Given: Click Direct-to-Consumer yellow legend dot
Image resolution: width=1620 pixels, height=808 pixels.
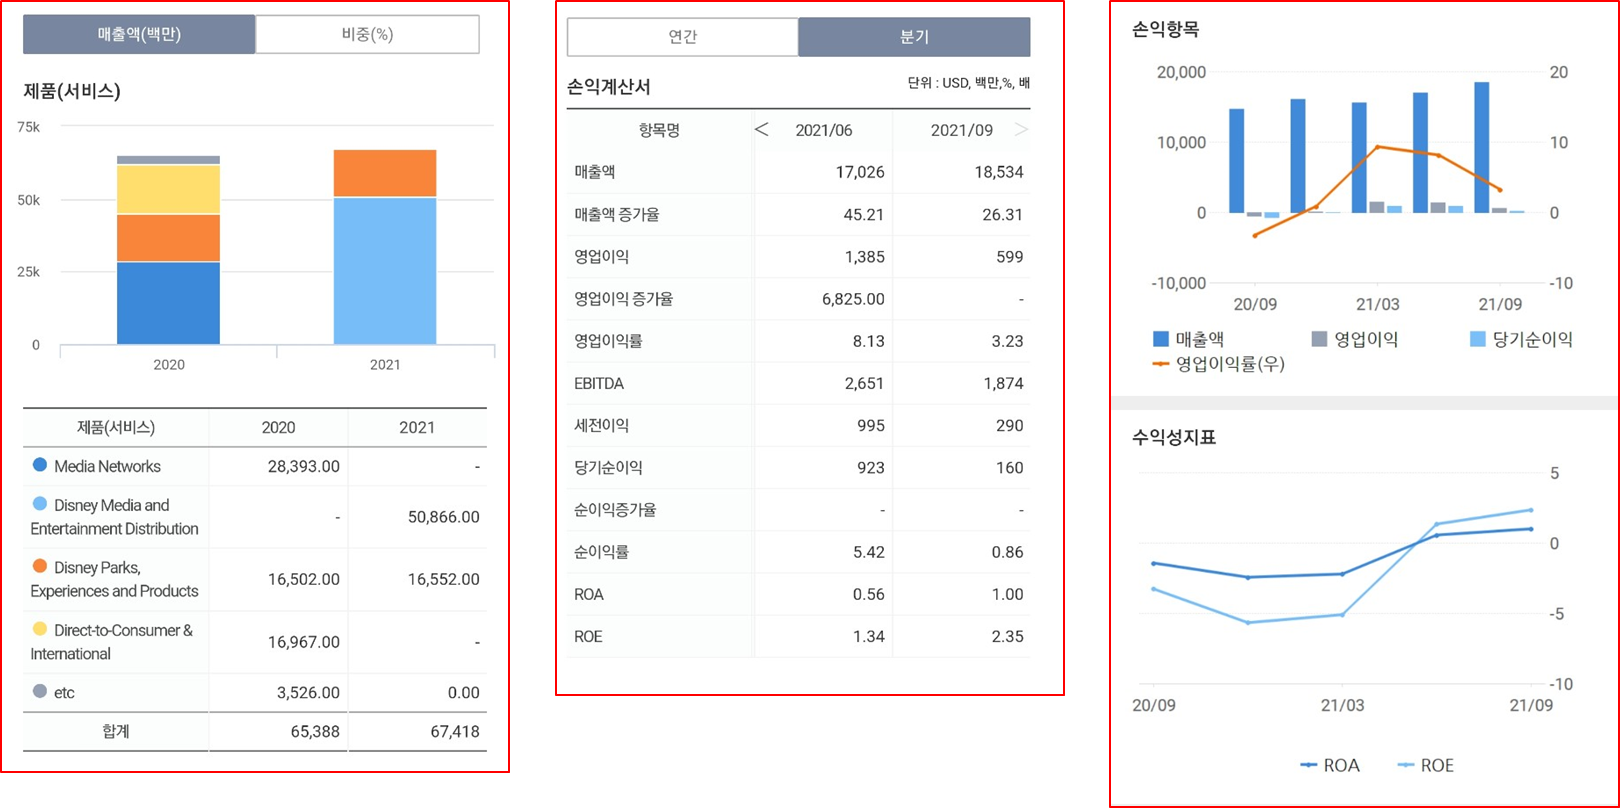Looking at the screenshot, I should point(40,629).
